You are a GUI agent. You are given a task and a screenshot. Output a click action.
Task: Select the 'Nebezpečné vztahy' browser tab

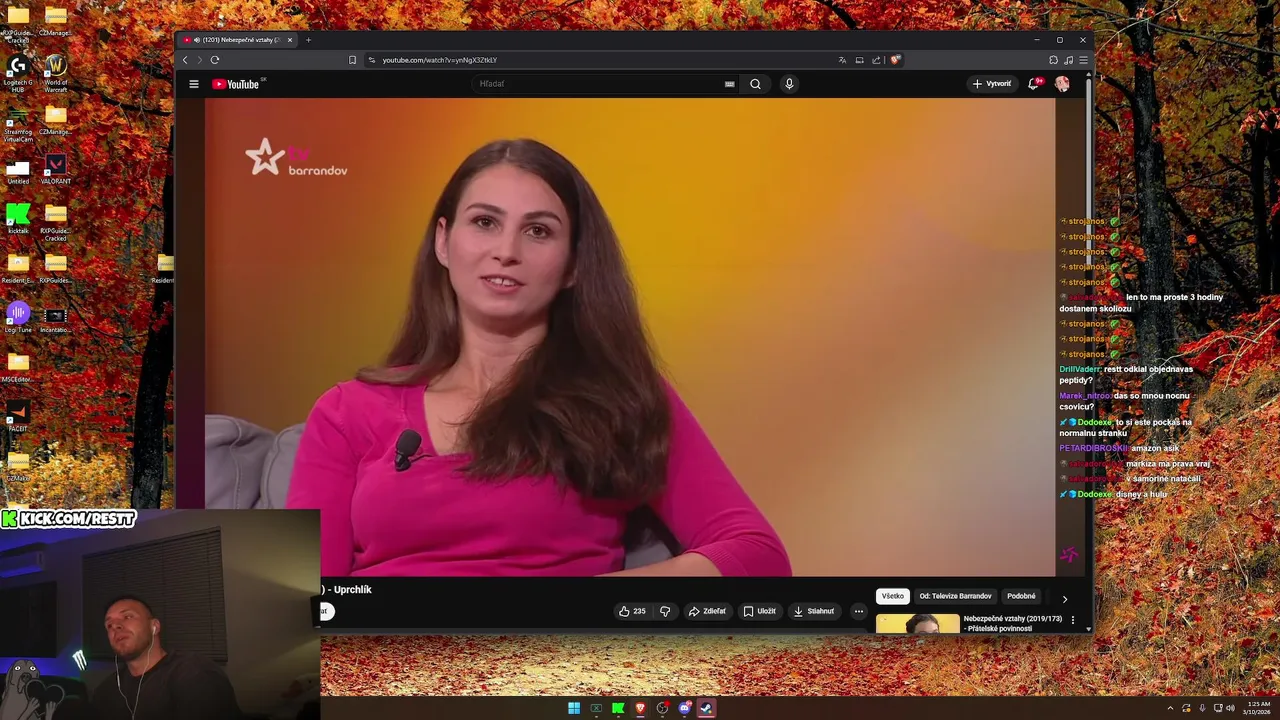238,40
